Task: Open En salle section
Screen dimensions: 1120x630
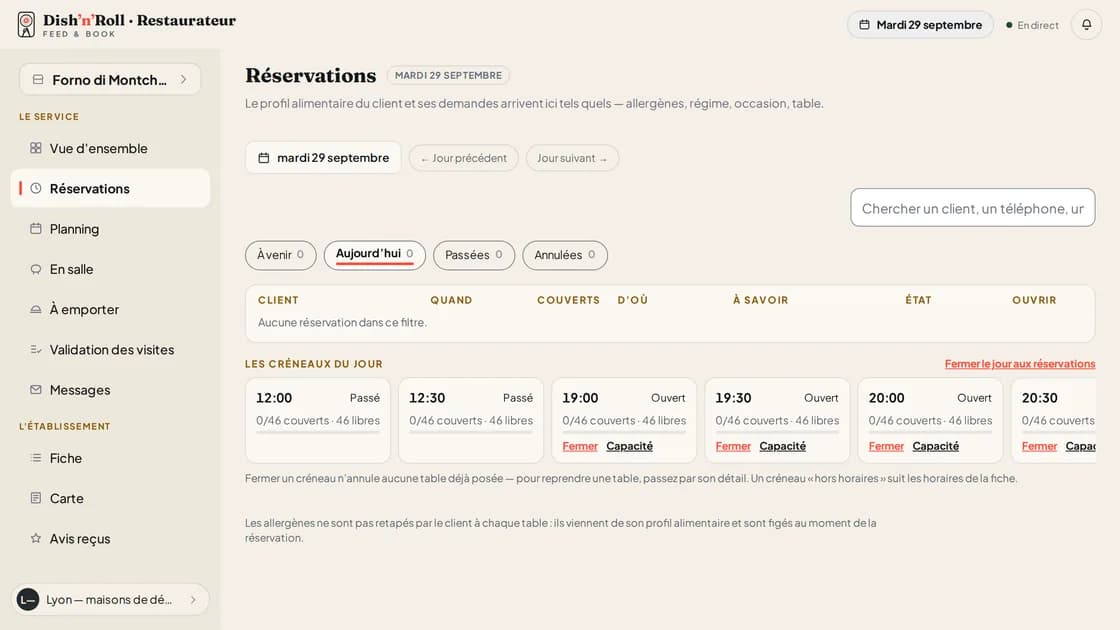Action: pyautogui.click(x=110, y=269)
